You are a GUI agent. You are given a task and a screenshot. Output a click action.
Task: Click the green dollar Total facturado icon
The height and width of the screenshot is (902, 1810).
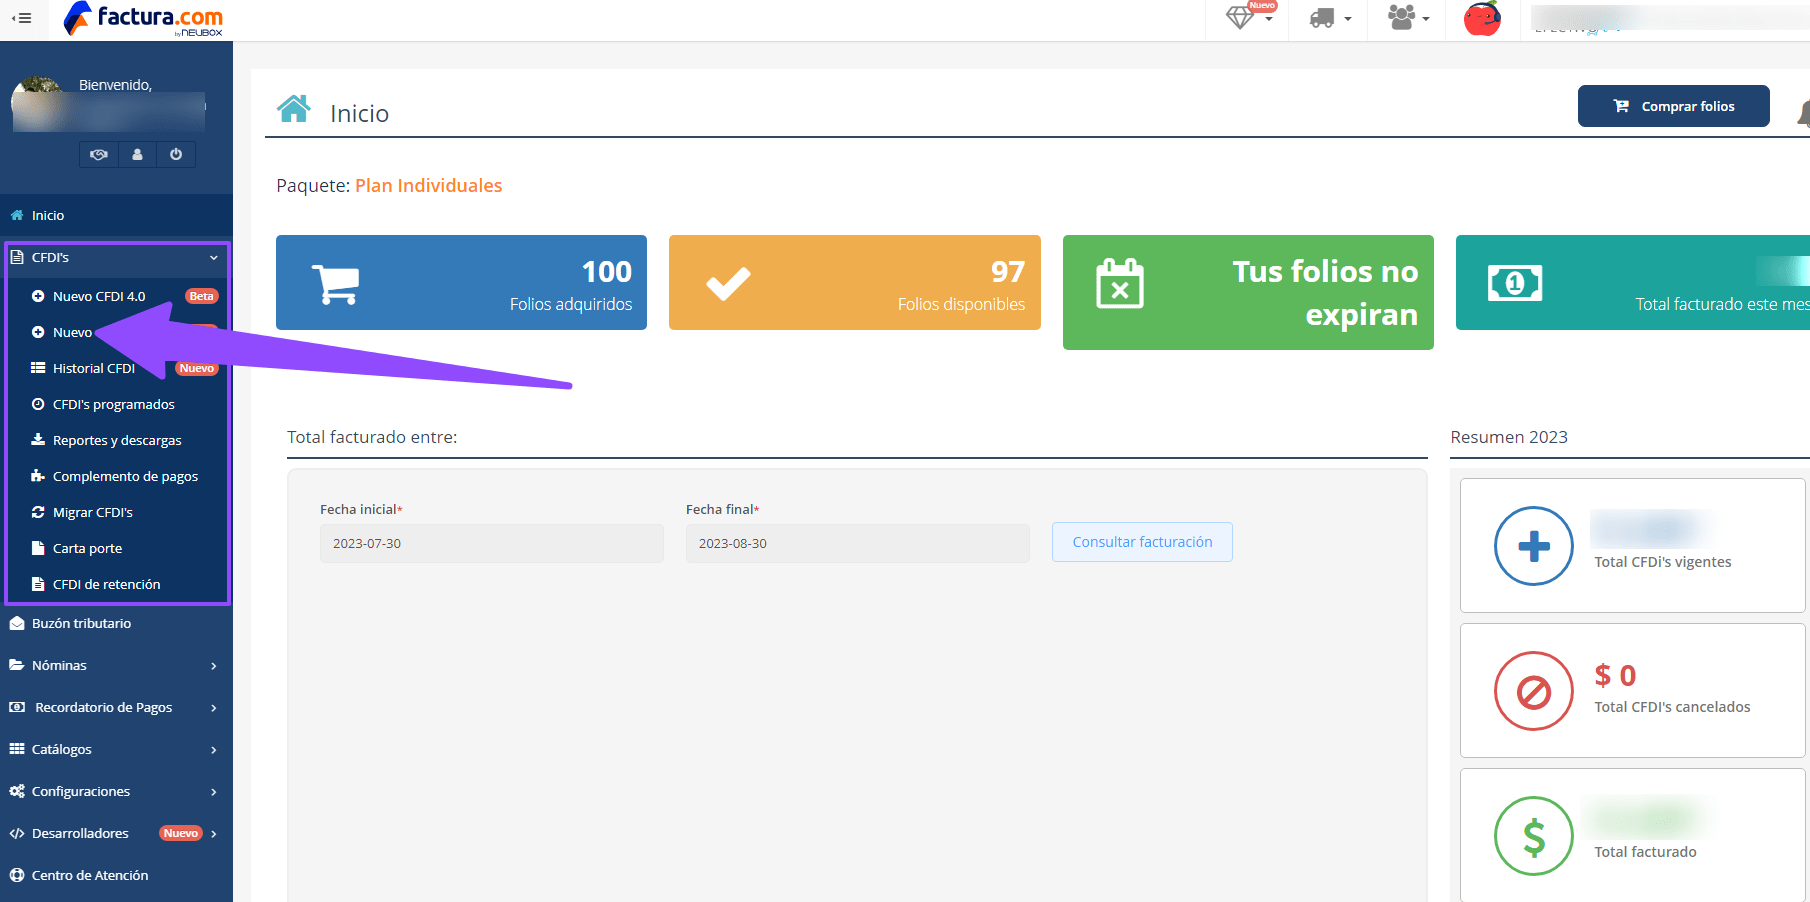pyautogui.click(x=1533, y=836)
